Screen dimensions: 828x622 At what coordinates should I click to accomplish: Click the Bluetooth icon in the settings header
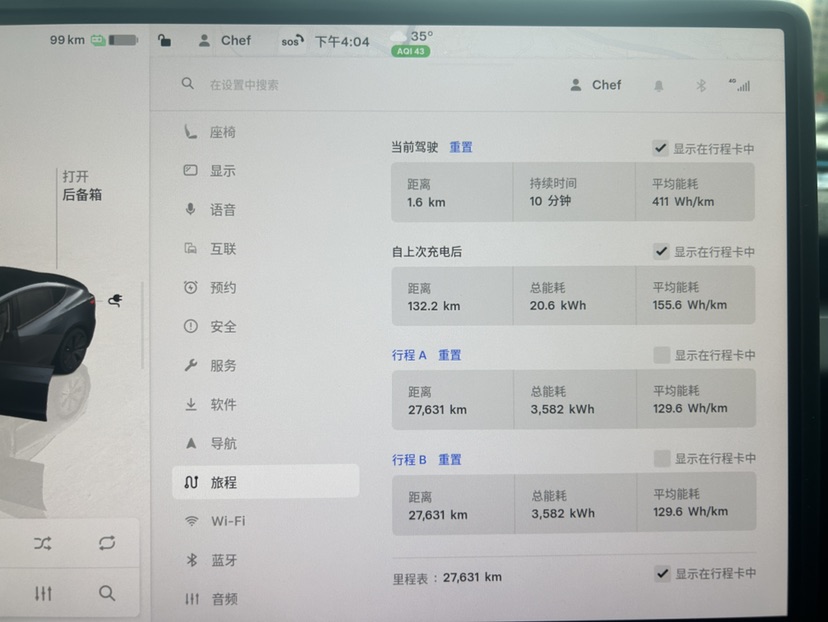(701, 86)
